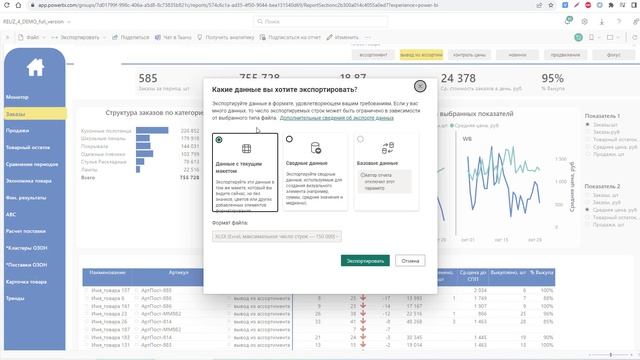Click the Share toolbar item
The width and height of the screenshot is (640, 360).
[x=131, y=37]
